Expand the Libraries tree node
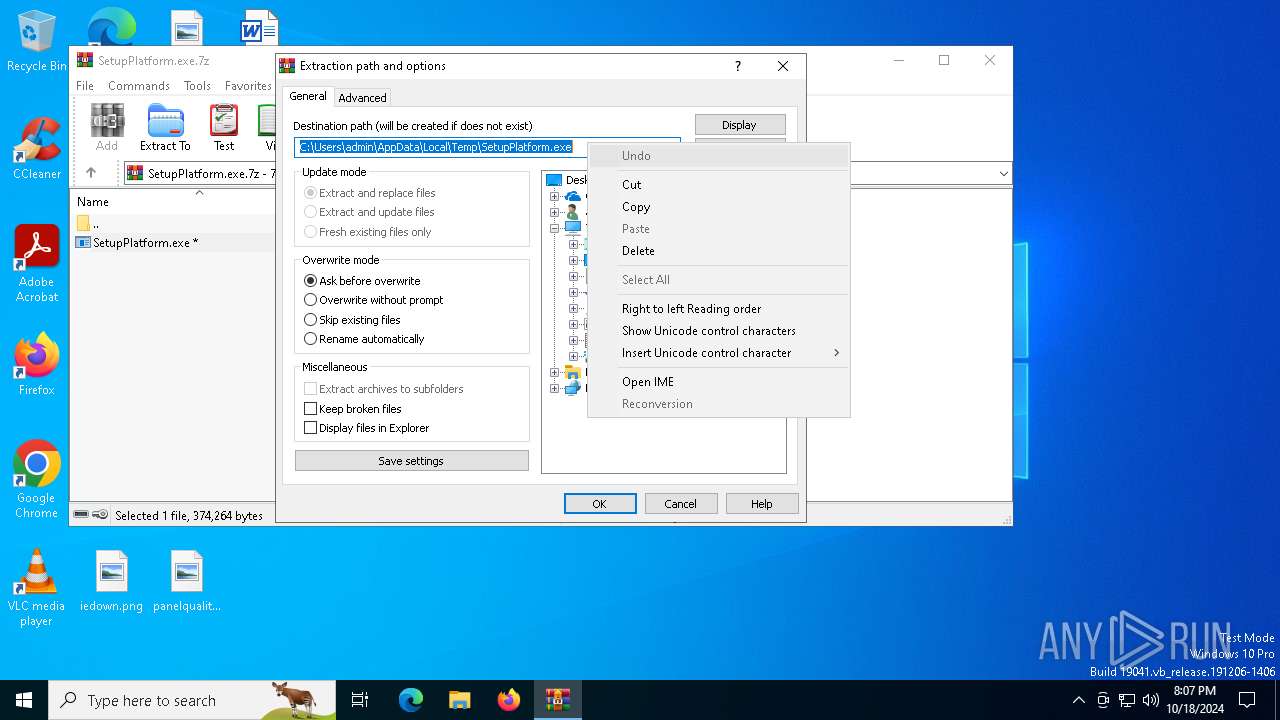 [x=554, y=372]
